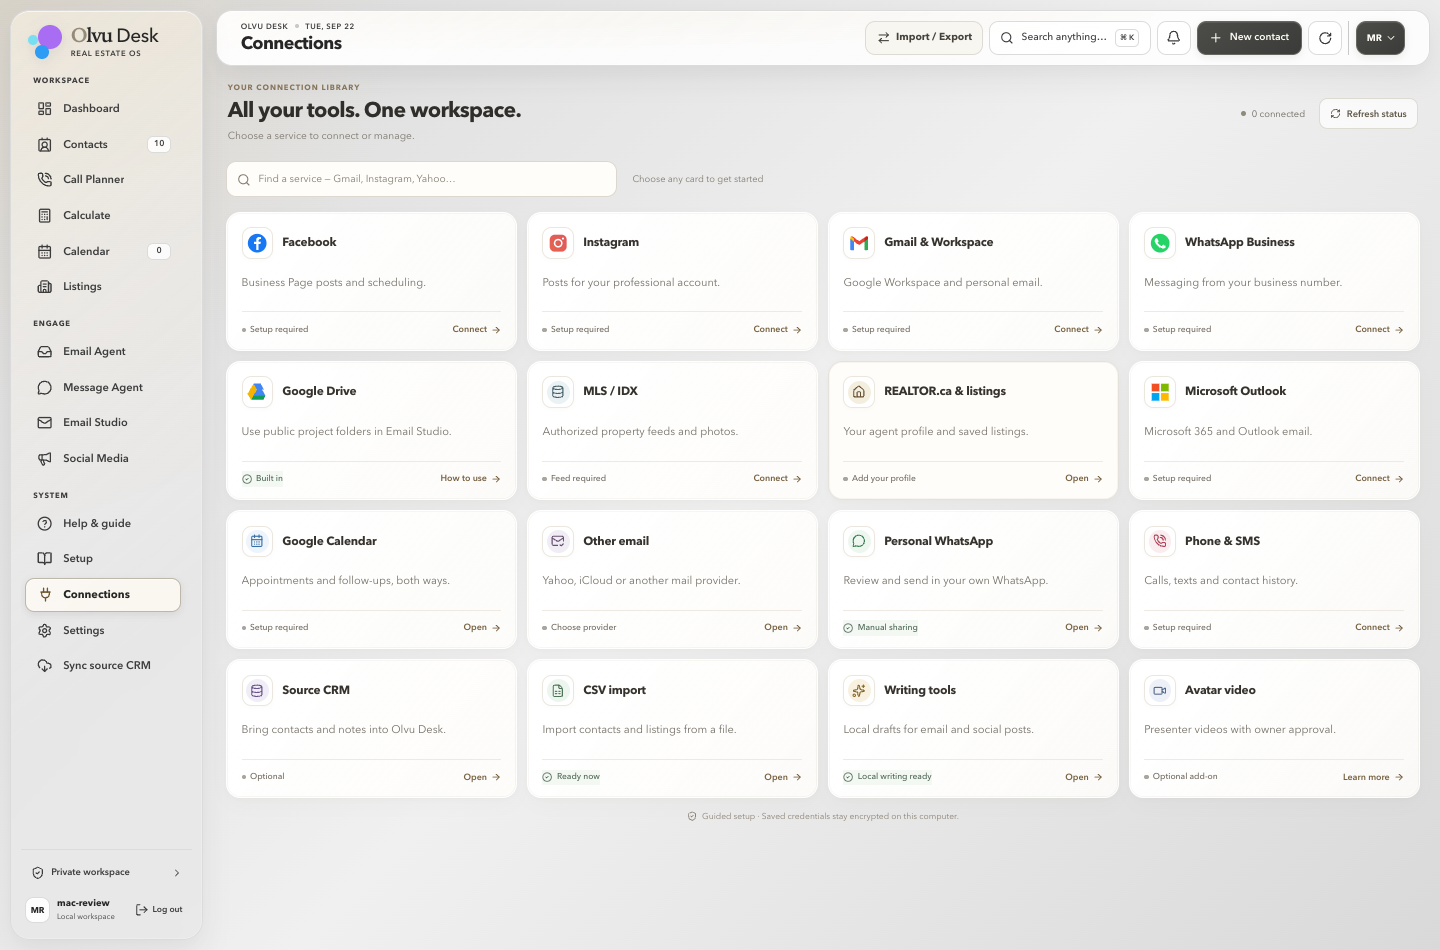
Task: Click the Facebook logo icon
Action: 257,243
